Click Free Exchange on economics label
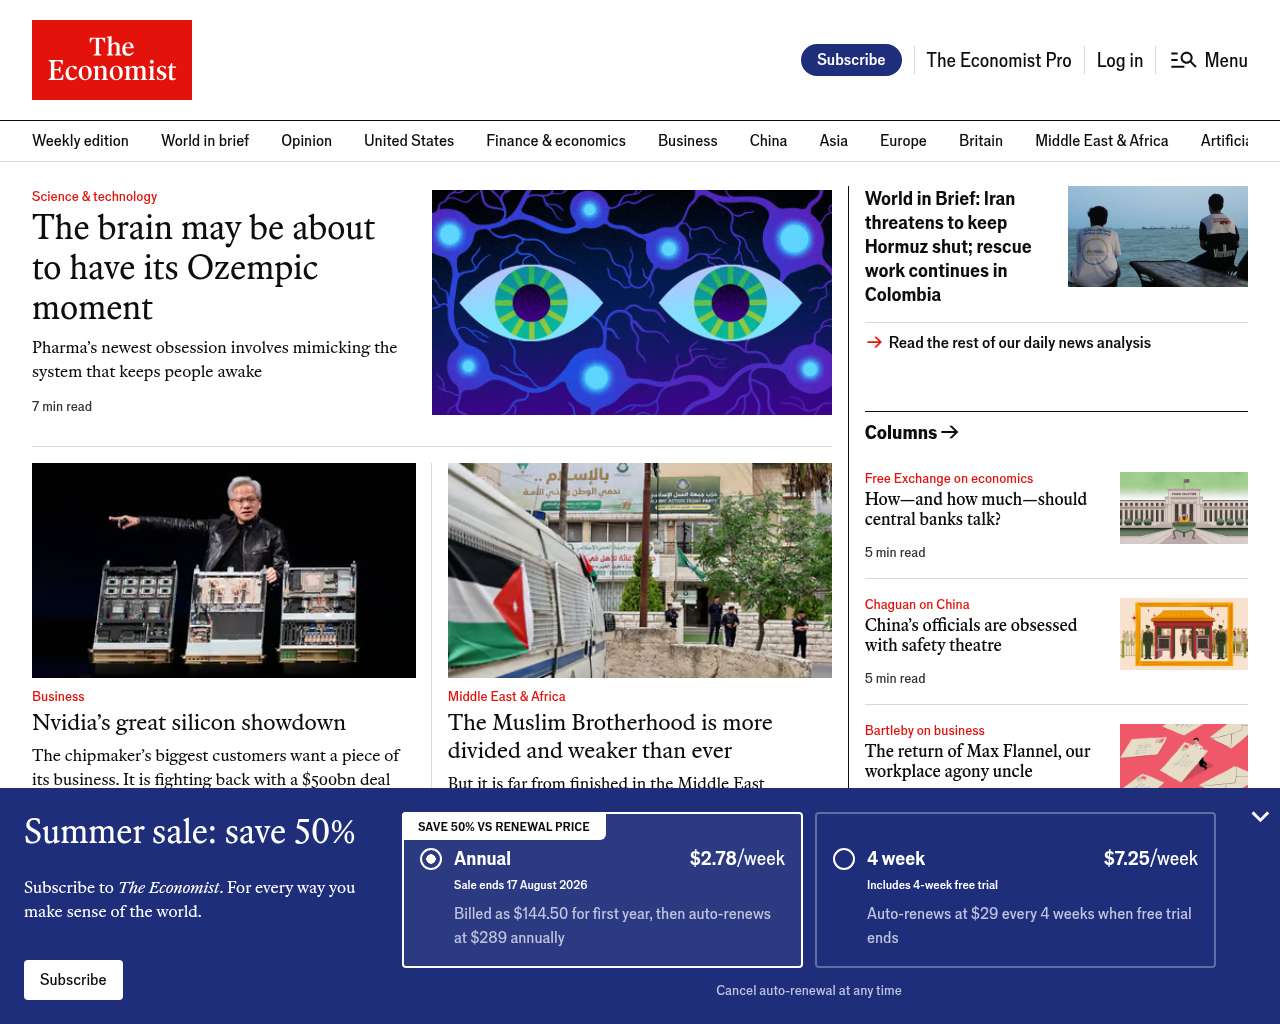The height and width of the screenshot is (1024, 1280). (949, 479)
